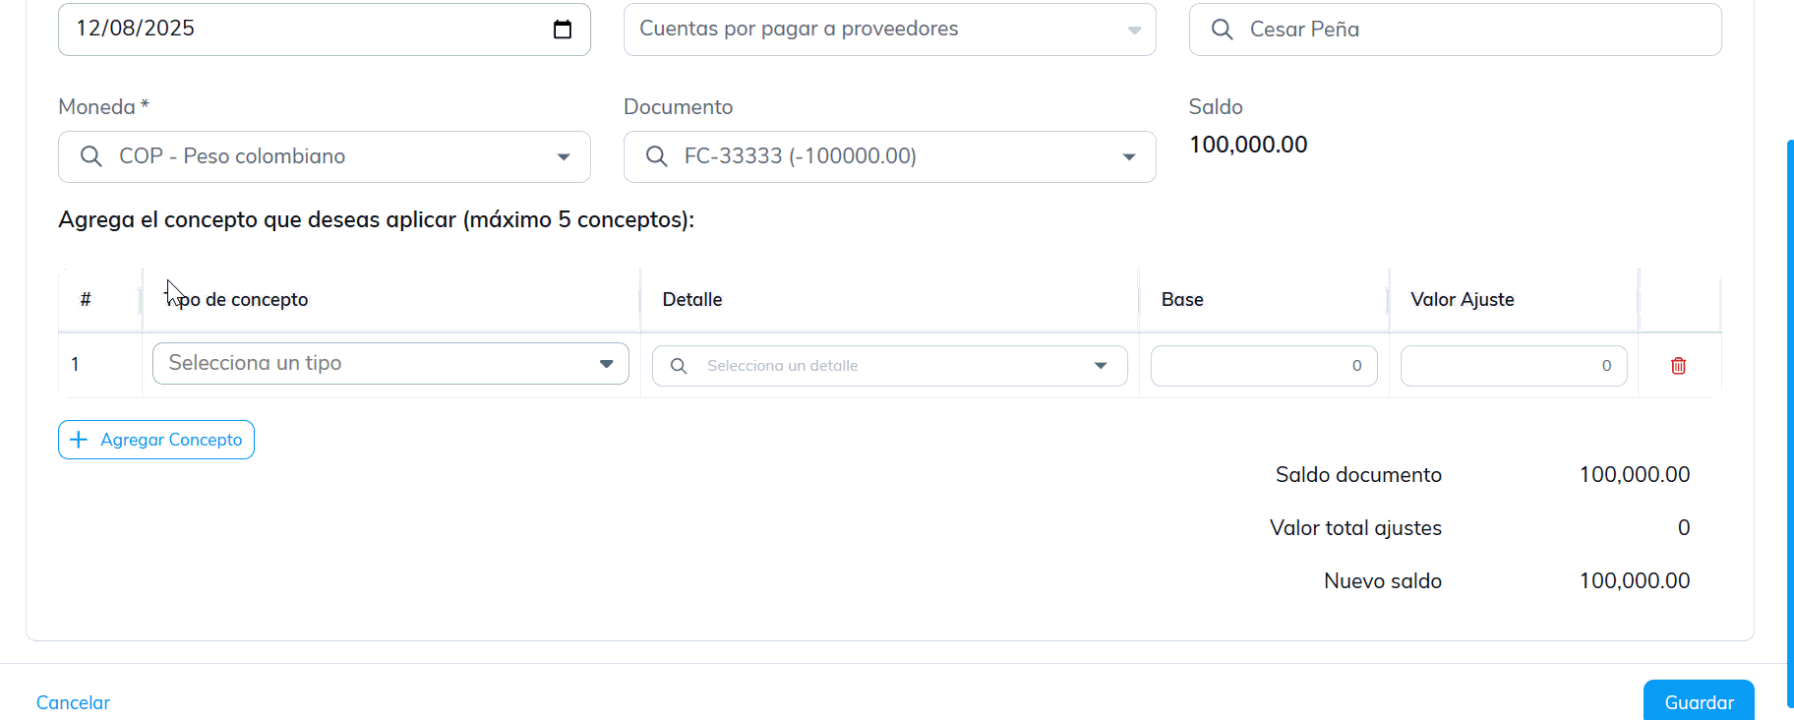Click the magnifier icon in Moneda field
Viewport: 1794px width, 720px height.
point(91,157)
